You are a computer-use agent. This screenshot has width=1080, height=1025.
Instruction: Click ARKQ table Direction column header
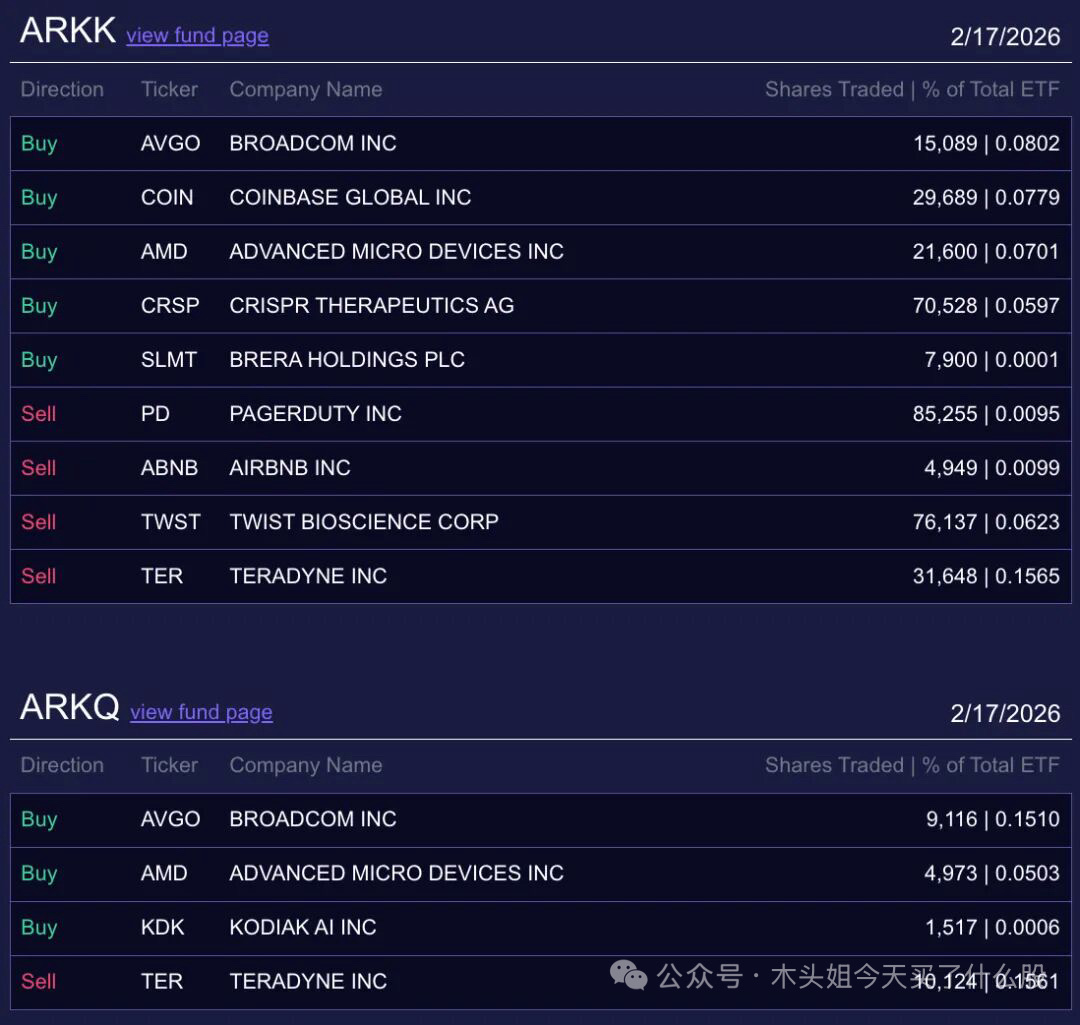click(x=62, y=765)
